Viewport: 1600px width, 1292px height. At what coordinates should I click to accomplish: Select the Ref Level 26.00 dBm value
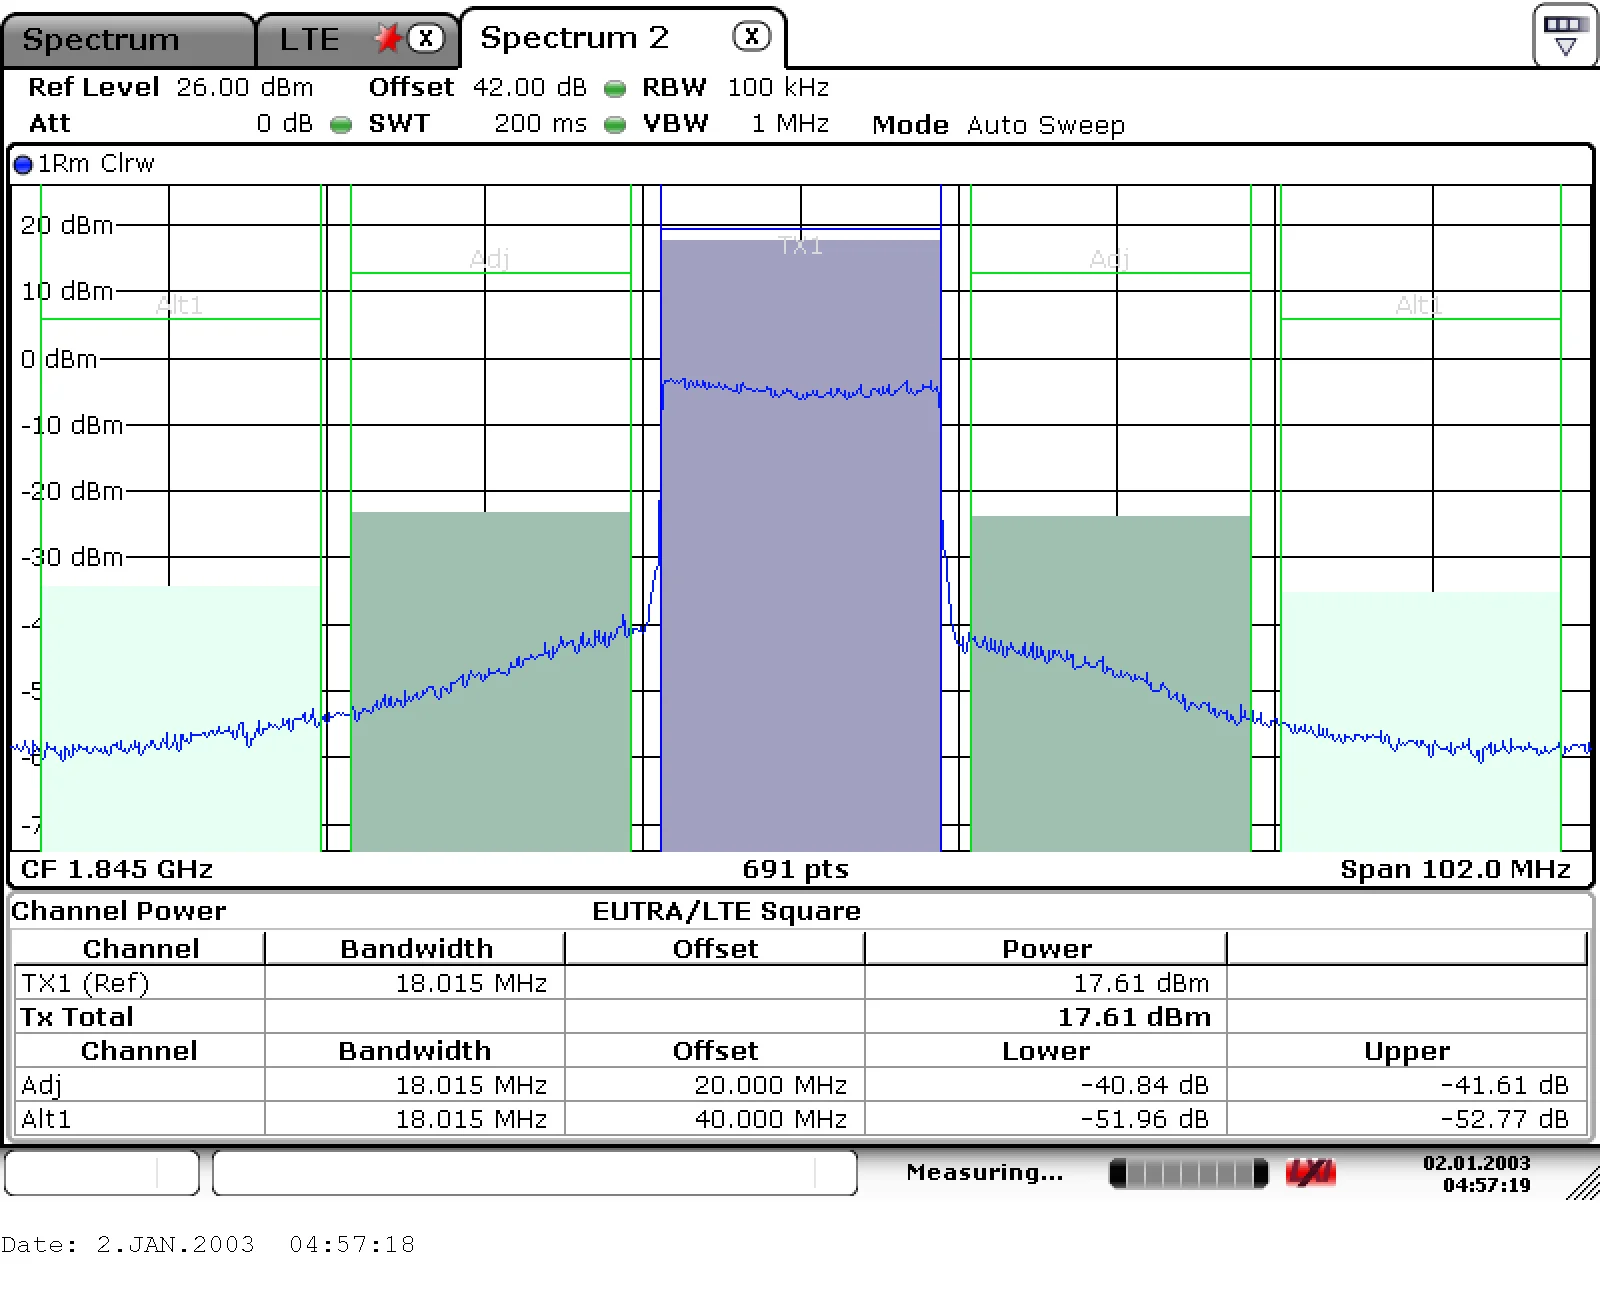(x=245, y=87)
